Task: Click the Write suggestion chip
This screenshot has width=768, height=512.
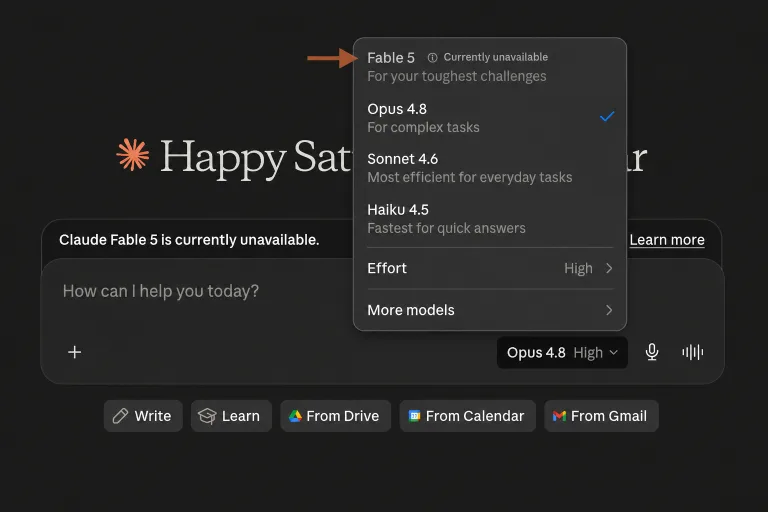Action: 143,416
